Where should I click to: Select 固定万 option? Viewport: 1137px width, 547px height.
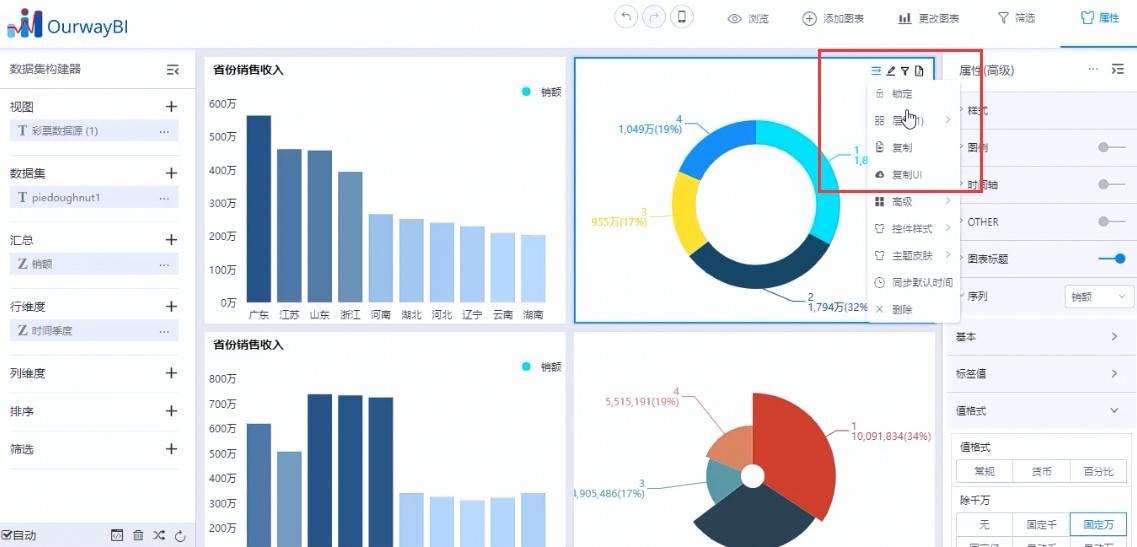[1098, 524]
